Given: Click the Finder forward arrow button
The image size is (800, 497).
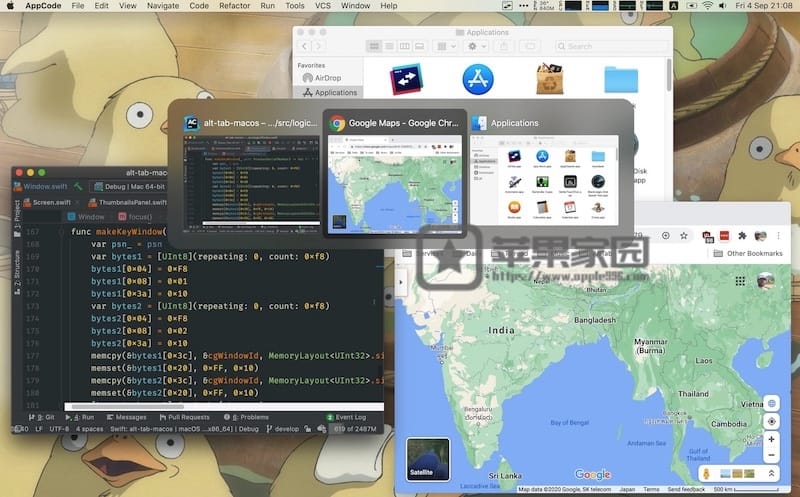Looking at the screenshot, I should click(318, 46).
